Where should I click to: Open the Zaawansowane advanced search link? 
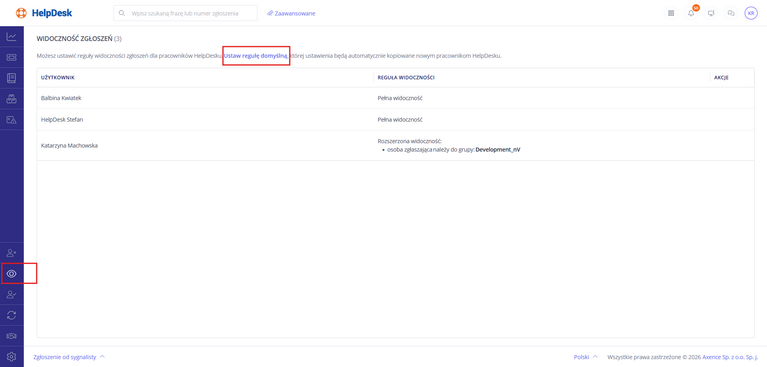pos(291,13)
